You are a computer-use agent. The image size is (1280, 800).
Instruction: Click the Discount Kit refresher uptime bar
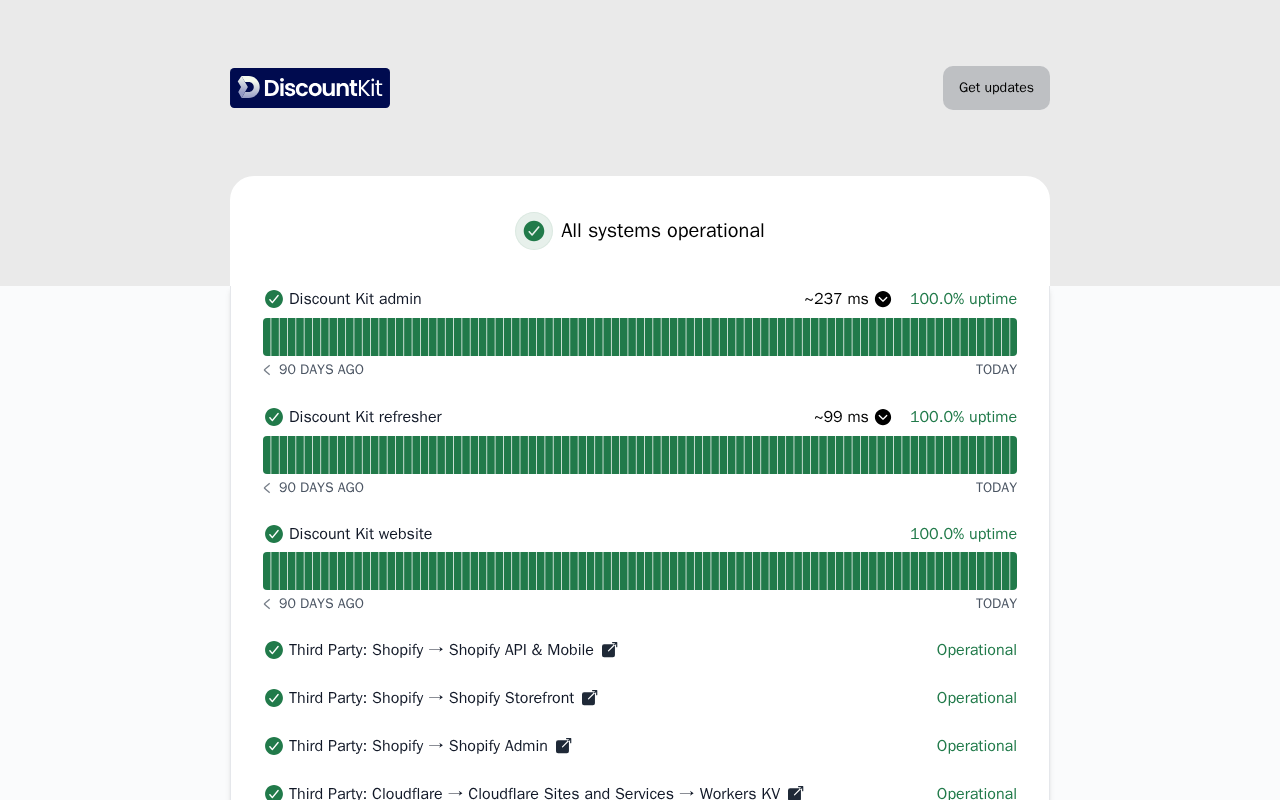coord(640,455)
